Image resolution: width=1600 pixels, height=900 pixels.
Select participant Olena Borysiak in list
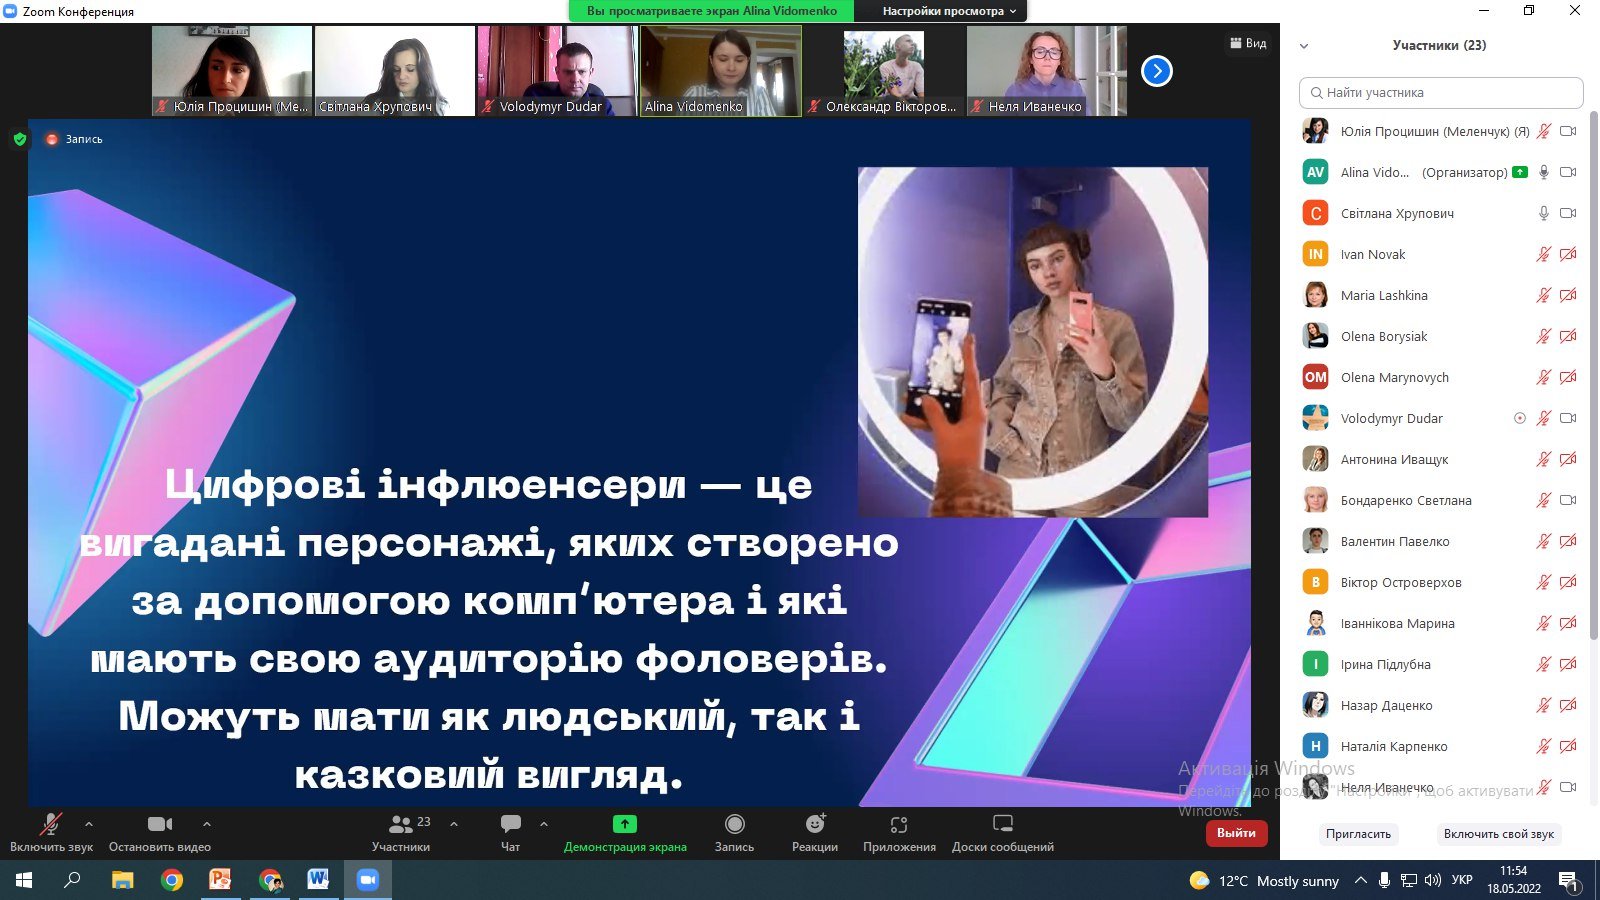click(1440, 336)
